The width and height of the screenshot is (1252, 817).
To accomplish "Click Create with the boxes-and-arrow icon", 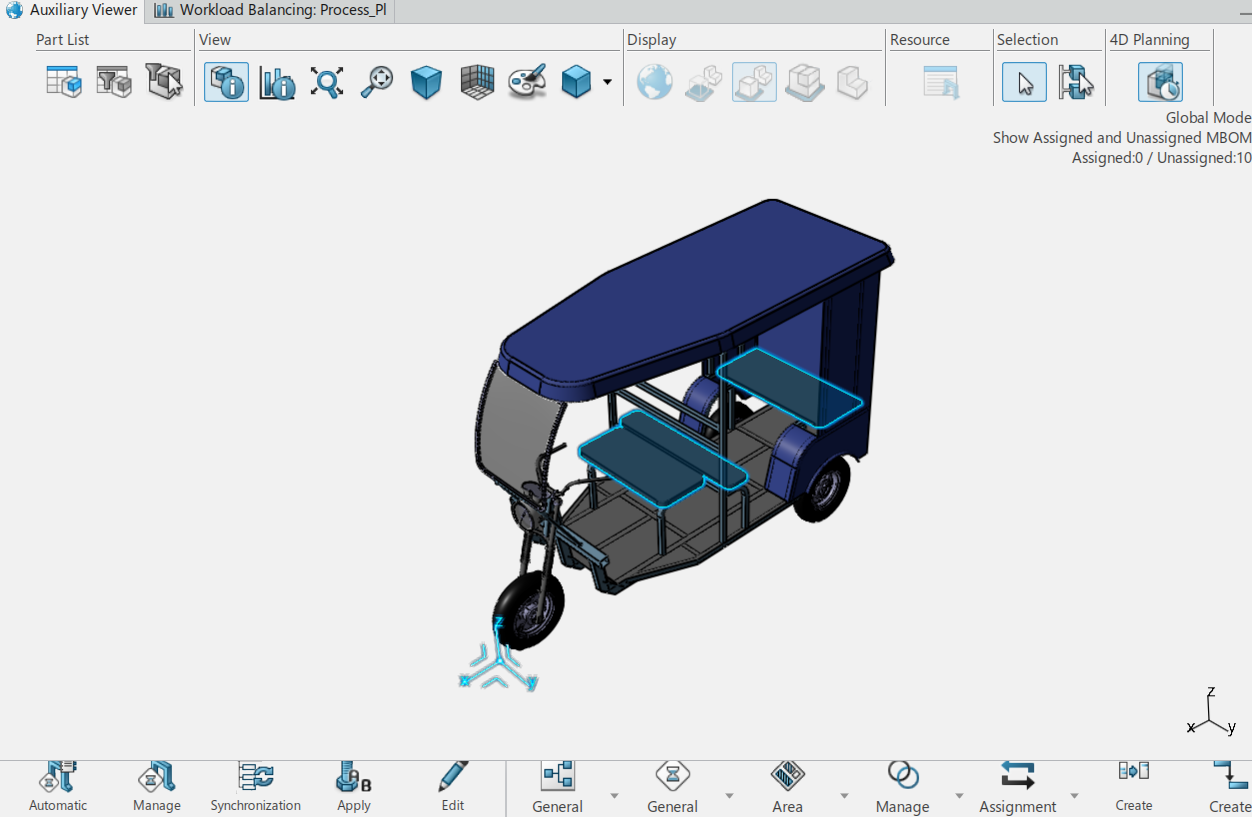I will 1134,788.
